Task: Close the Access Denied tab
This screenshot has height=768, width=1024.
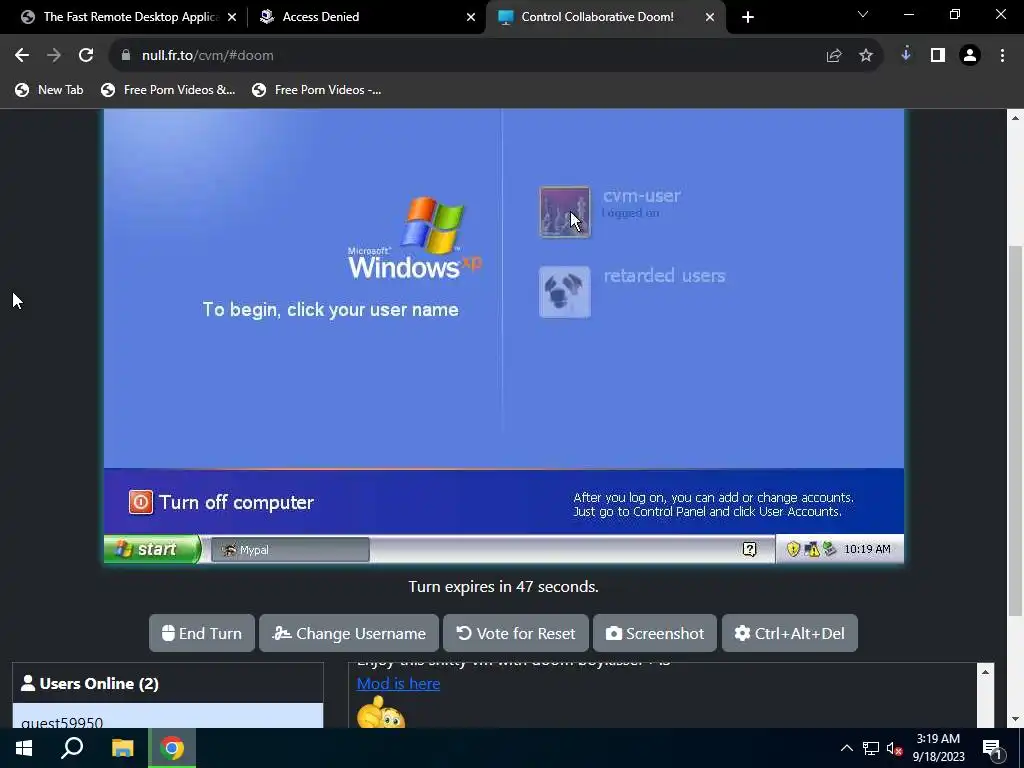Action: (x=471, y=17)
